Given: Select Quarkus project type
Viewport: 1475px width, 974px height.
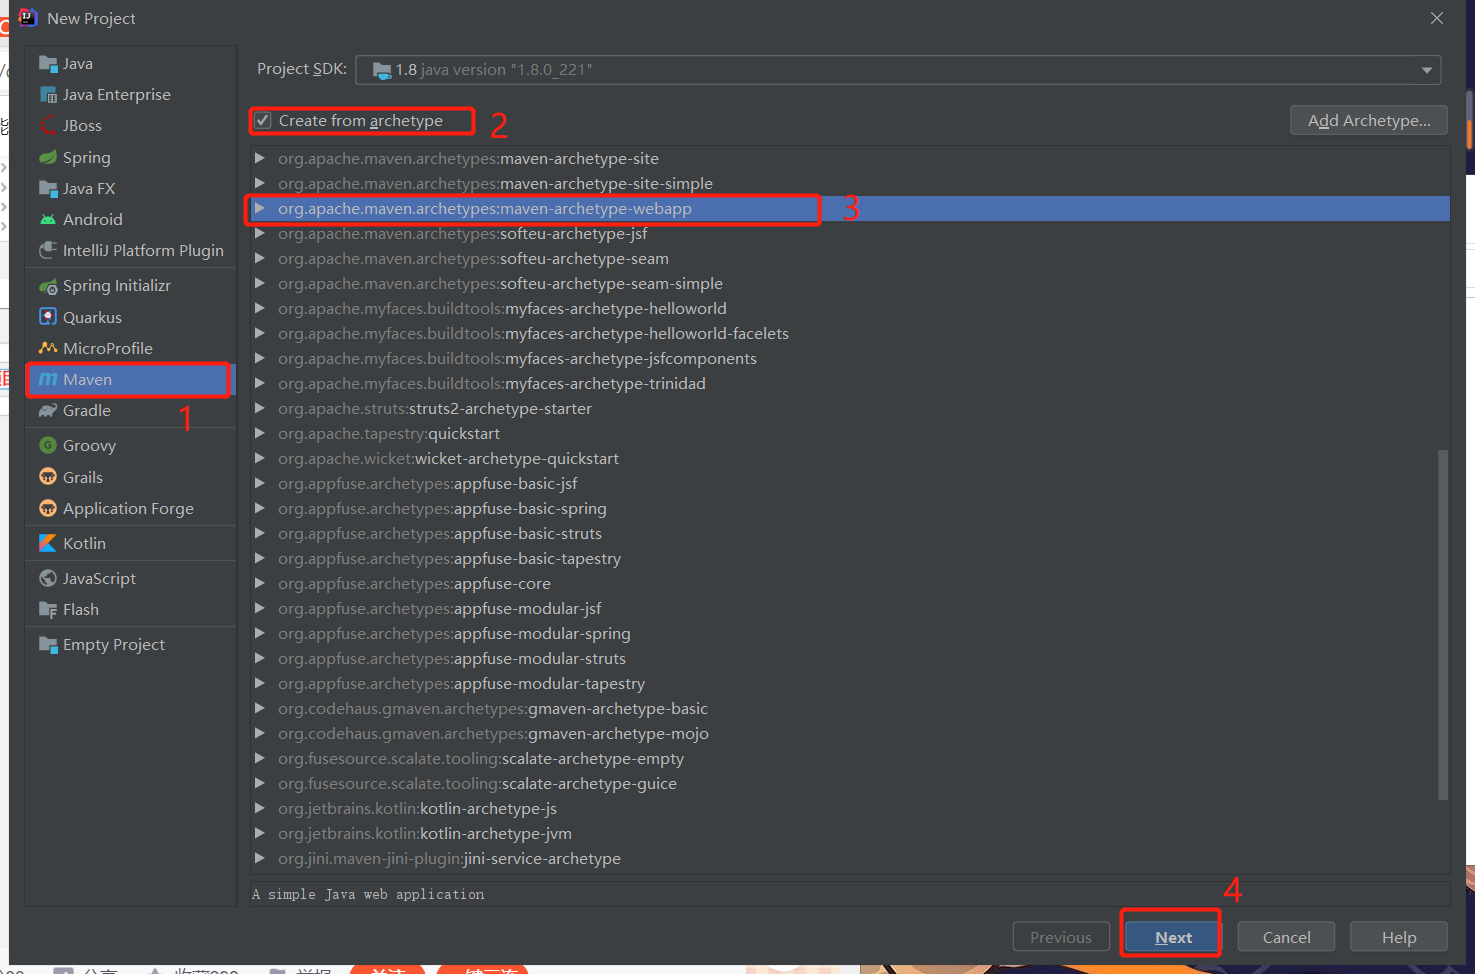Looking at the screenshot, I should click(130, 317).
